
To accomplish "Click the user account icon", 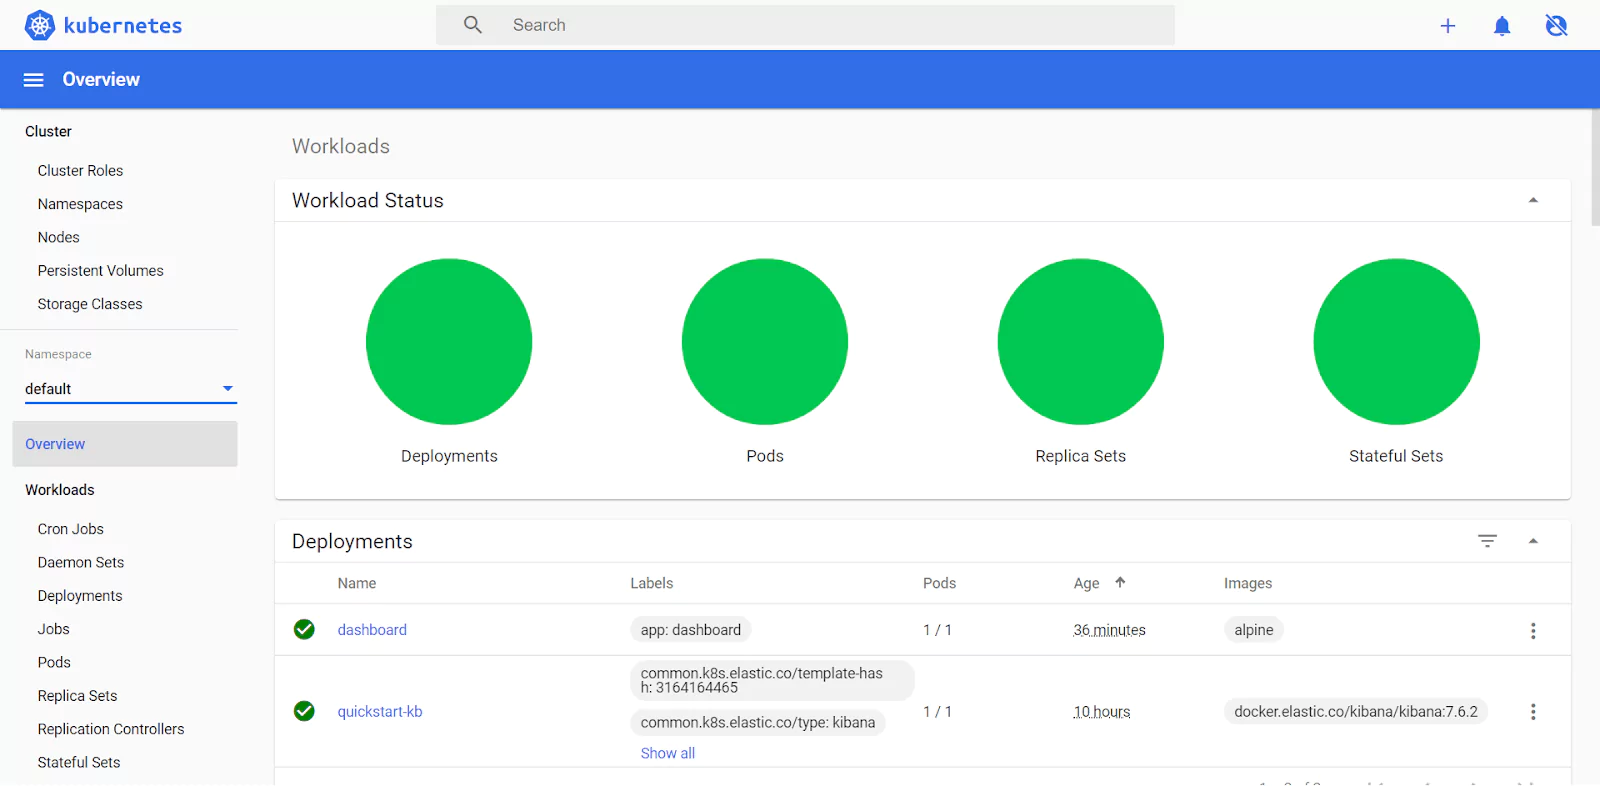I will tap(1556, 26).
